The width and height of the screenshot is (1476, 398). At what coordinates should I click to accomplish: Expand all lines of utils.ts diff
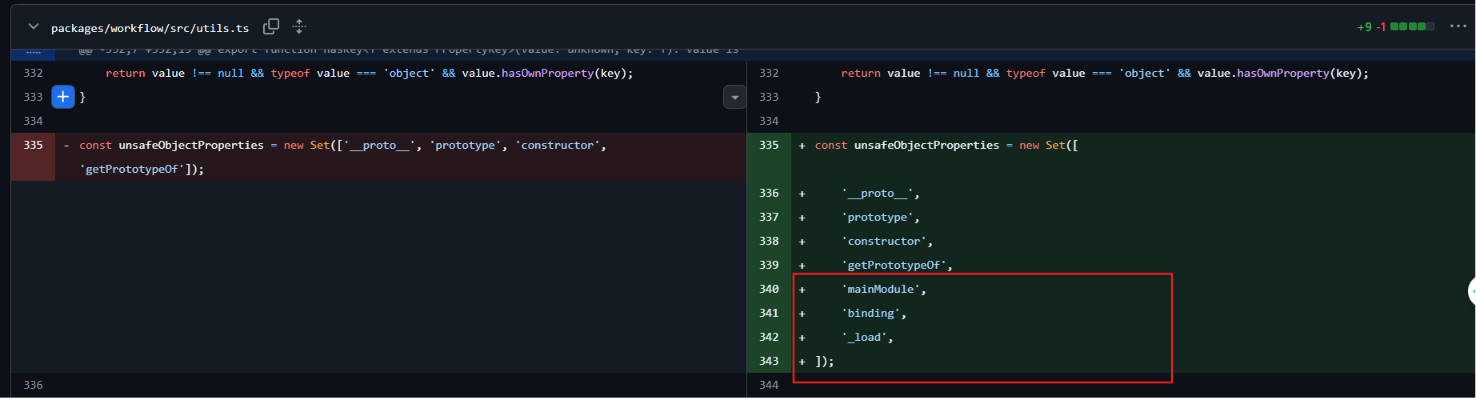click(x=299, y=27)
